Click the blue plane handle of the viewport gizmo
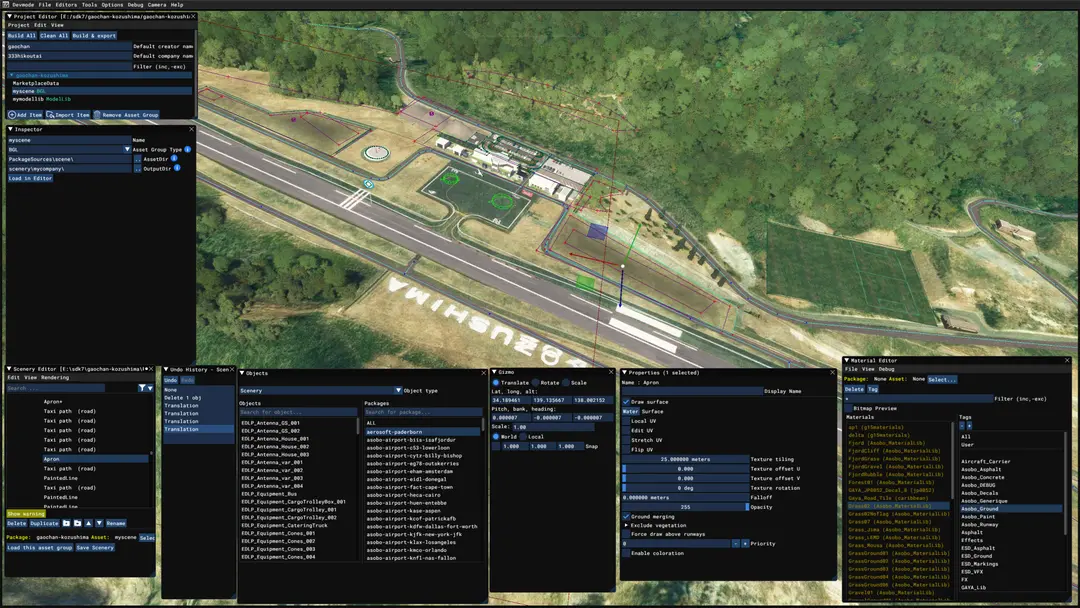 coord(597,232)
